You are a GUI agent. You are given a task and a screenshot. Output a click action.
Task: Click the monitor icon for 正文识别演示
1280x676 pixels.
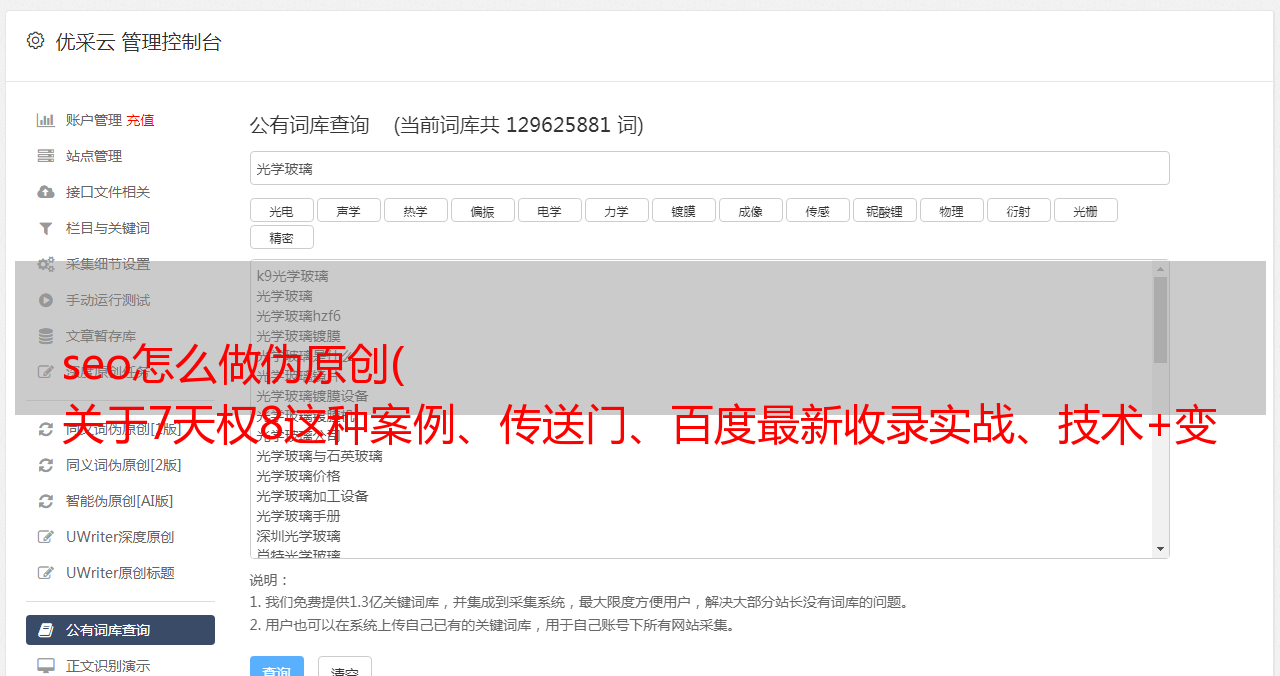coord(45,666)
